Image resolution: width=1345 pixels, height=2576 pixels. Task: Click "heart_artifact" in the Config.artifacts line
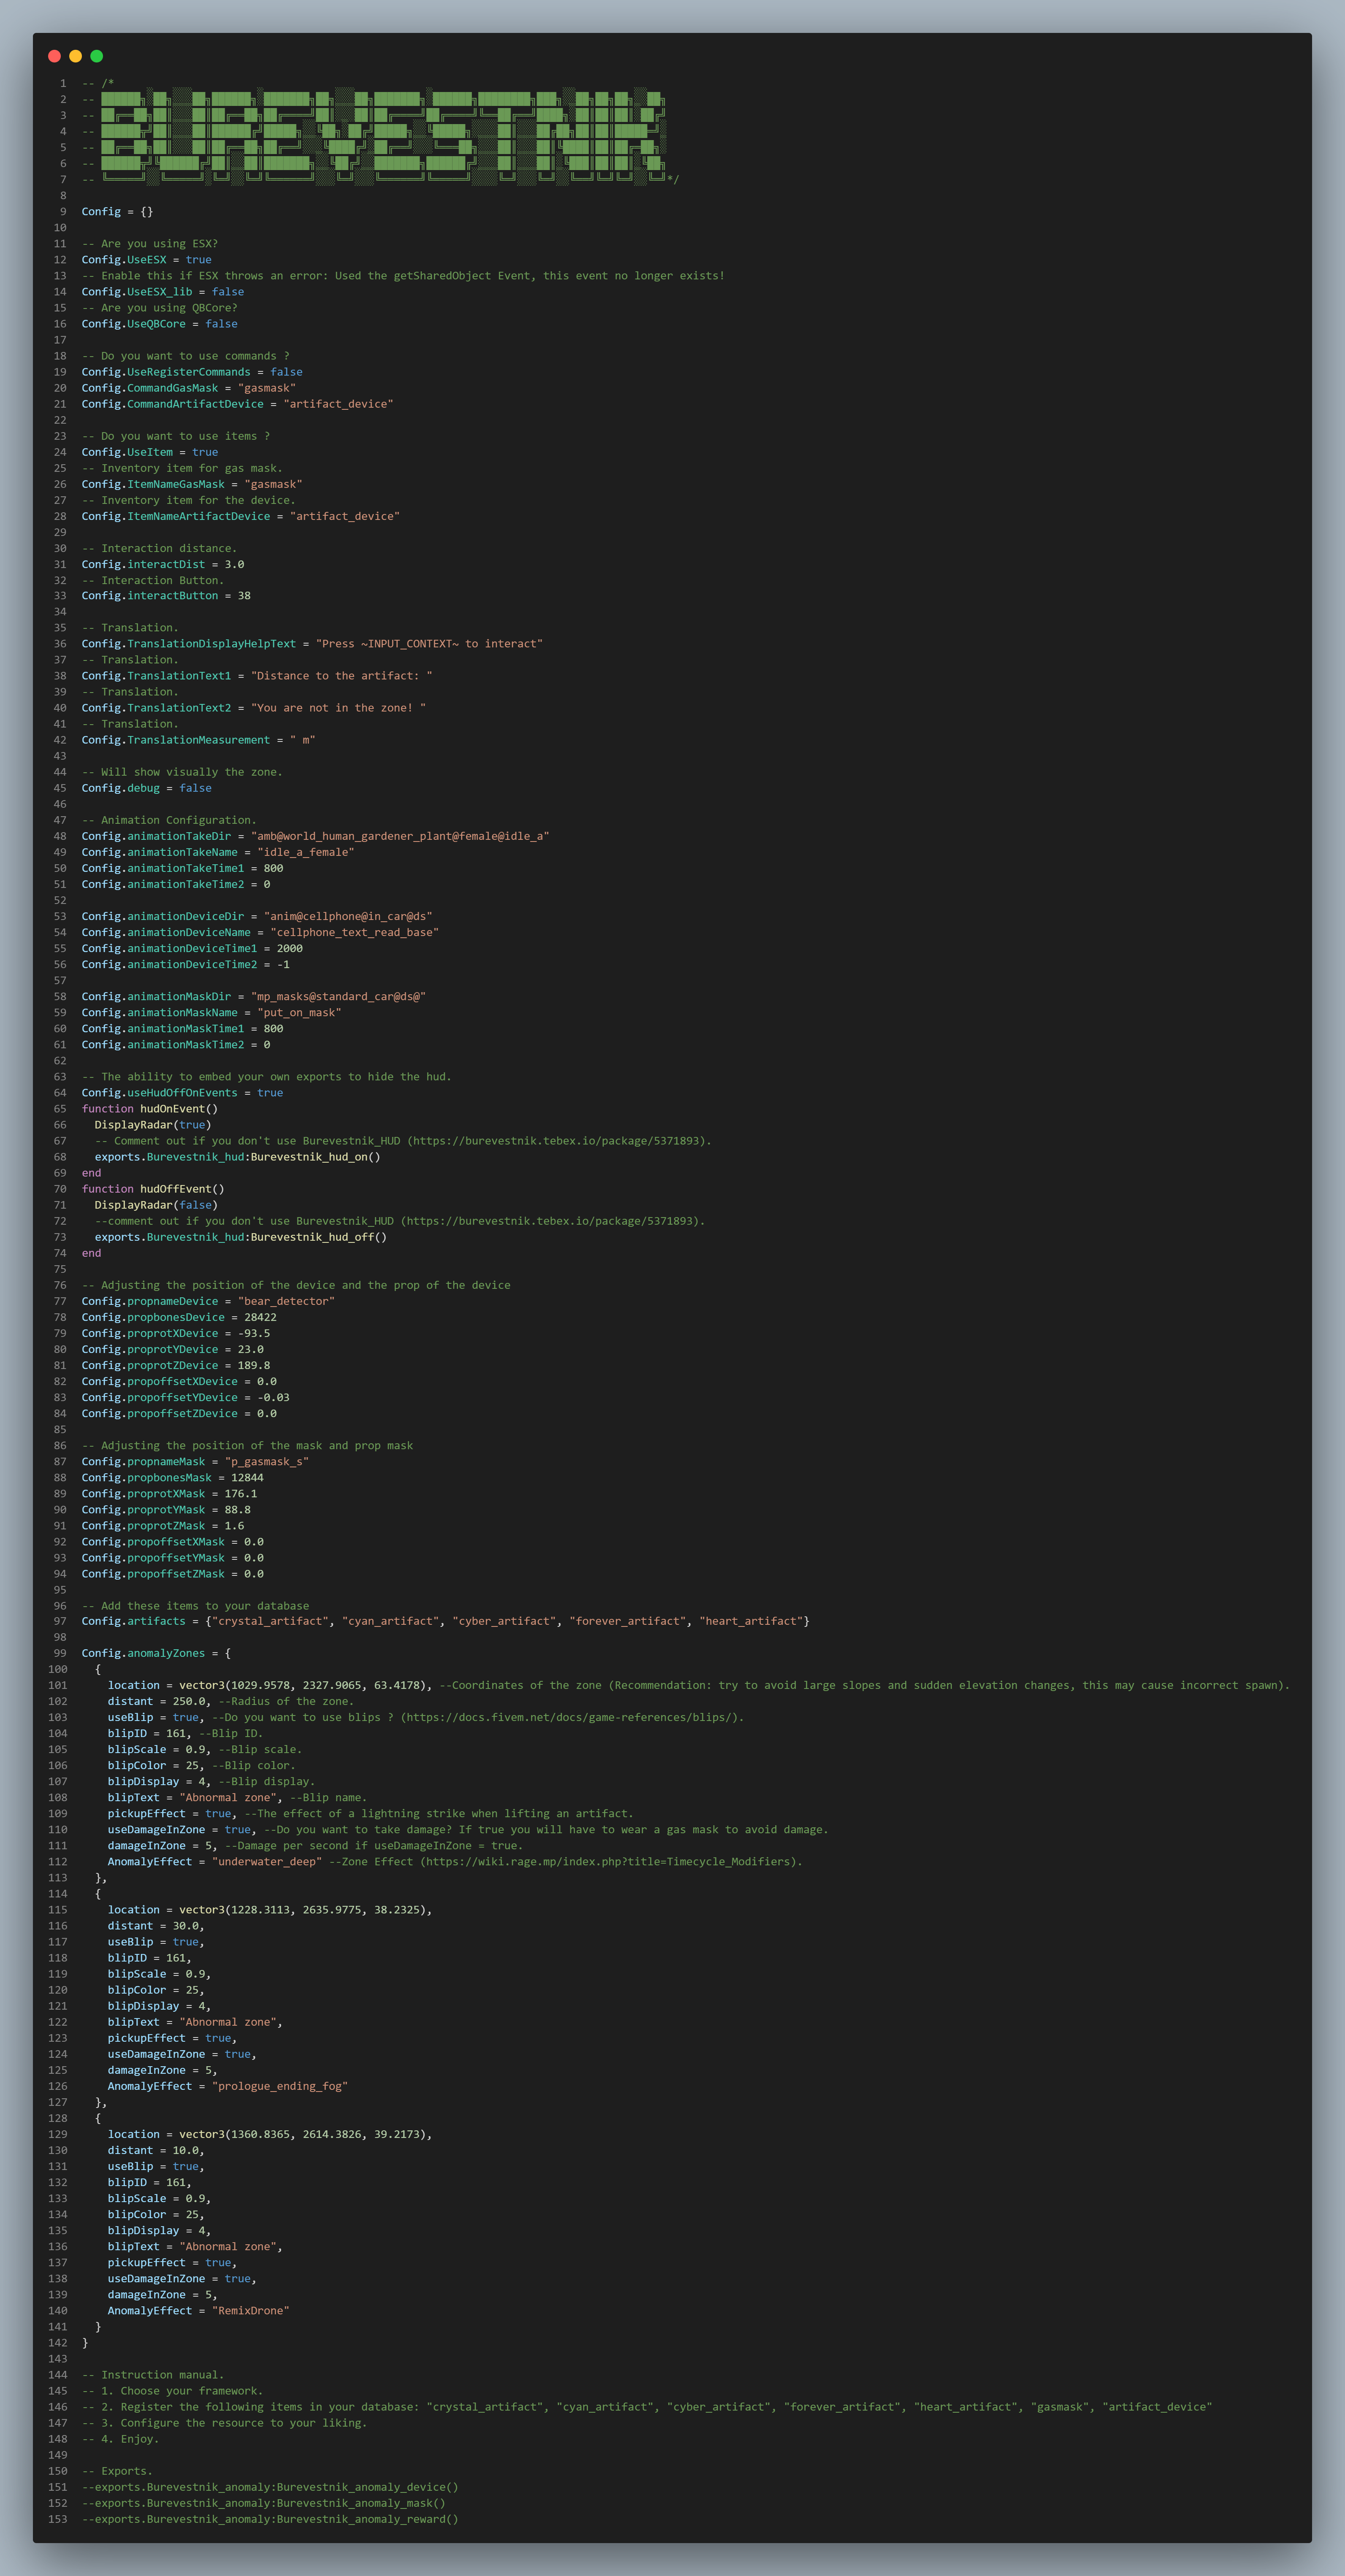pyautogui.click(x=752, y=1622)
